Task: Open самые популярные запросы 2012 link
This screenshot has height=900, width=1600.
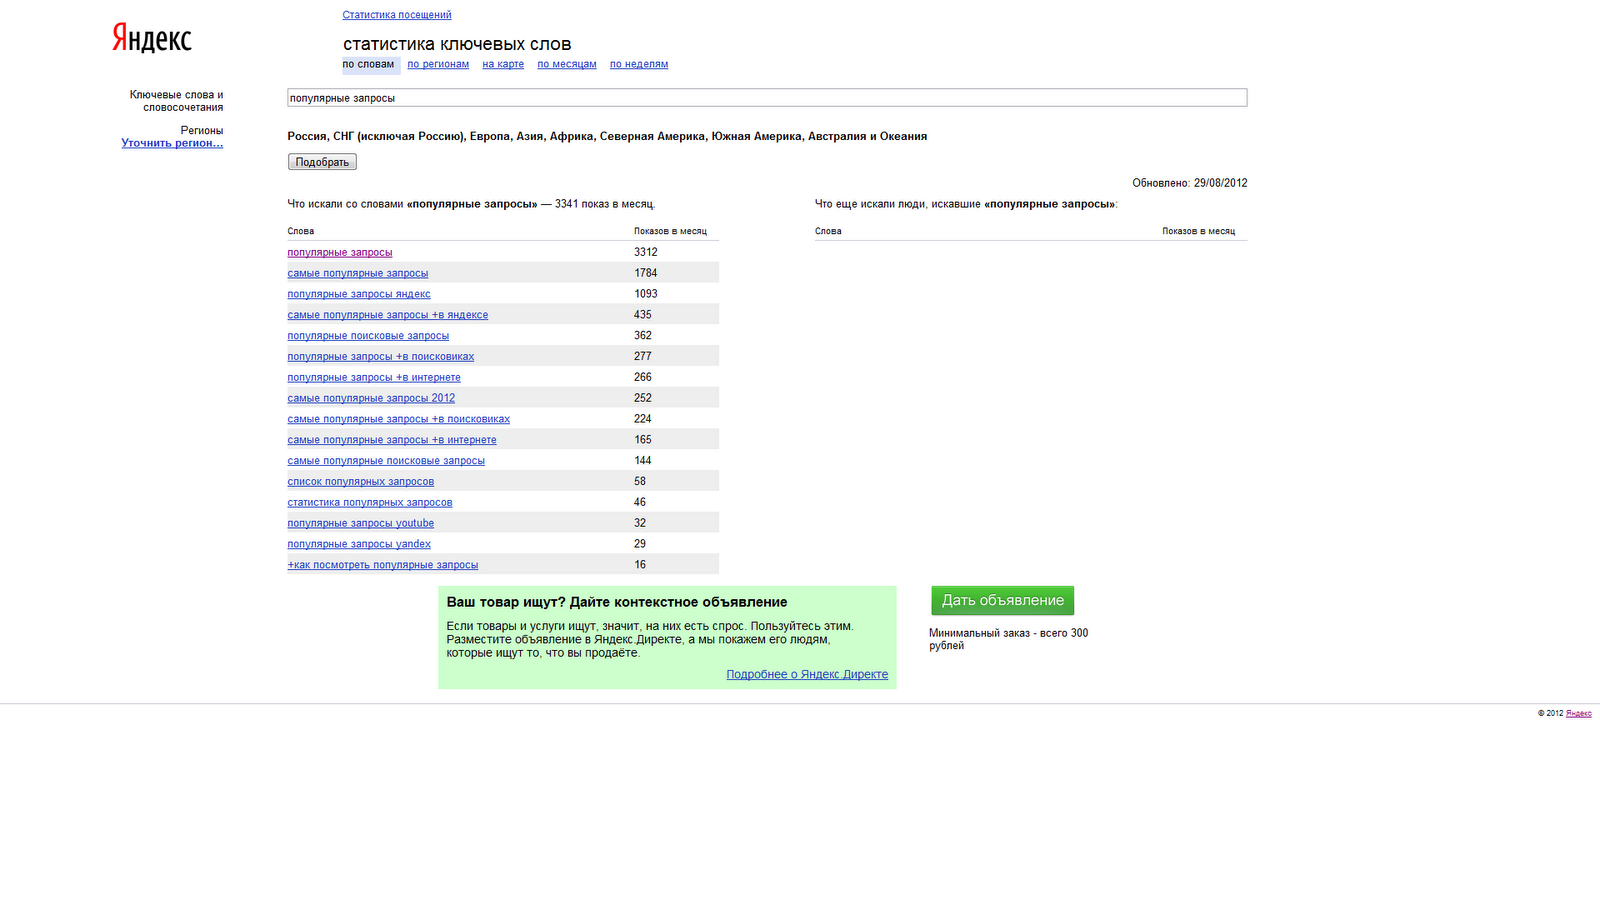Action: tap(371, 398)
